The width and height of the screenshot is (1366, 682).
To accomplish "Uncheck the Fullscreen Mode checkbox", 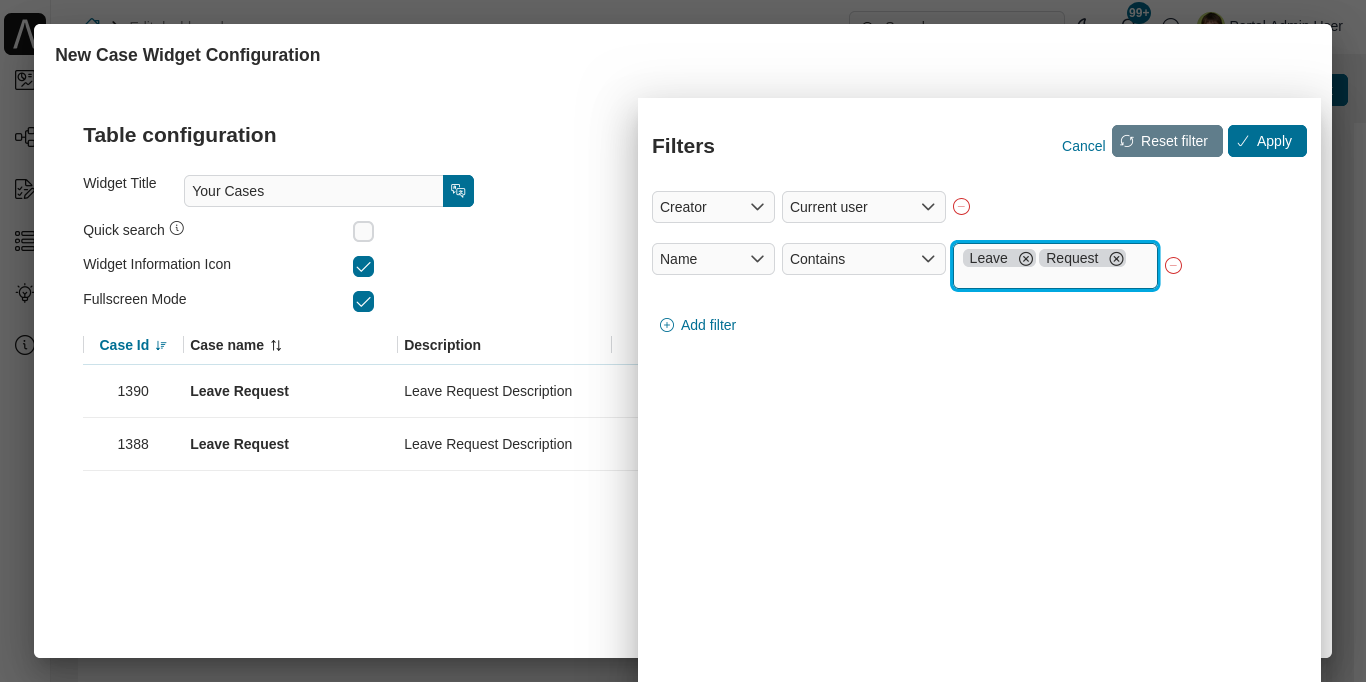I will pyautogui.click(x=363, y=301).
